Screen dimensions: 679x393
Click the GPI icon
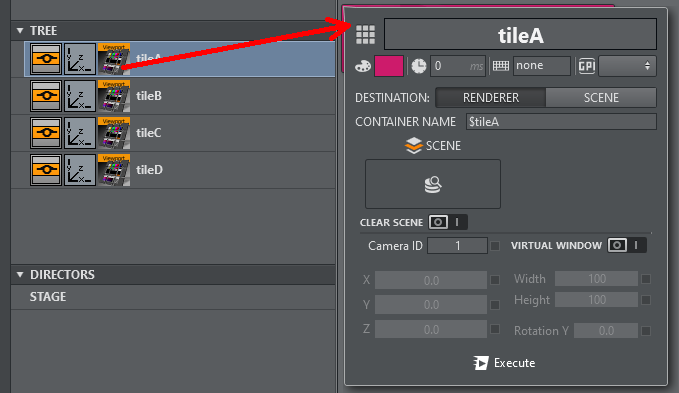[x=587, y=66]
